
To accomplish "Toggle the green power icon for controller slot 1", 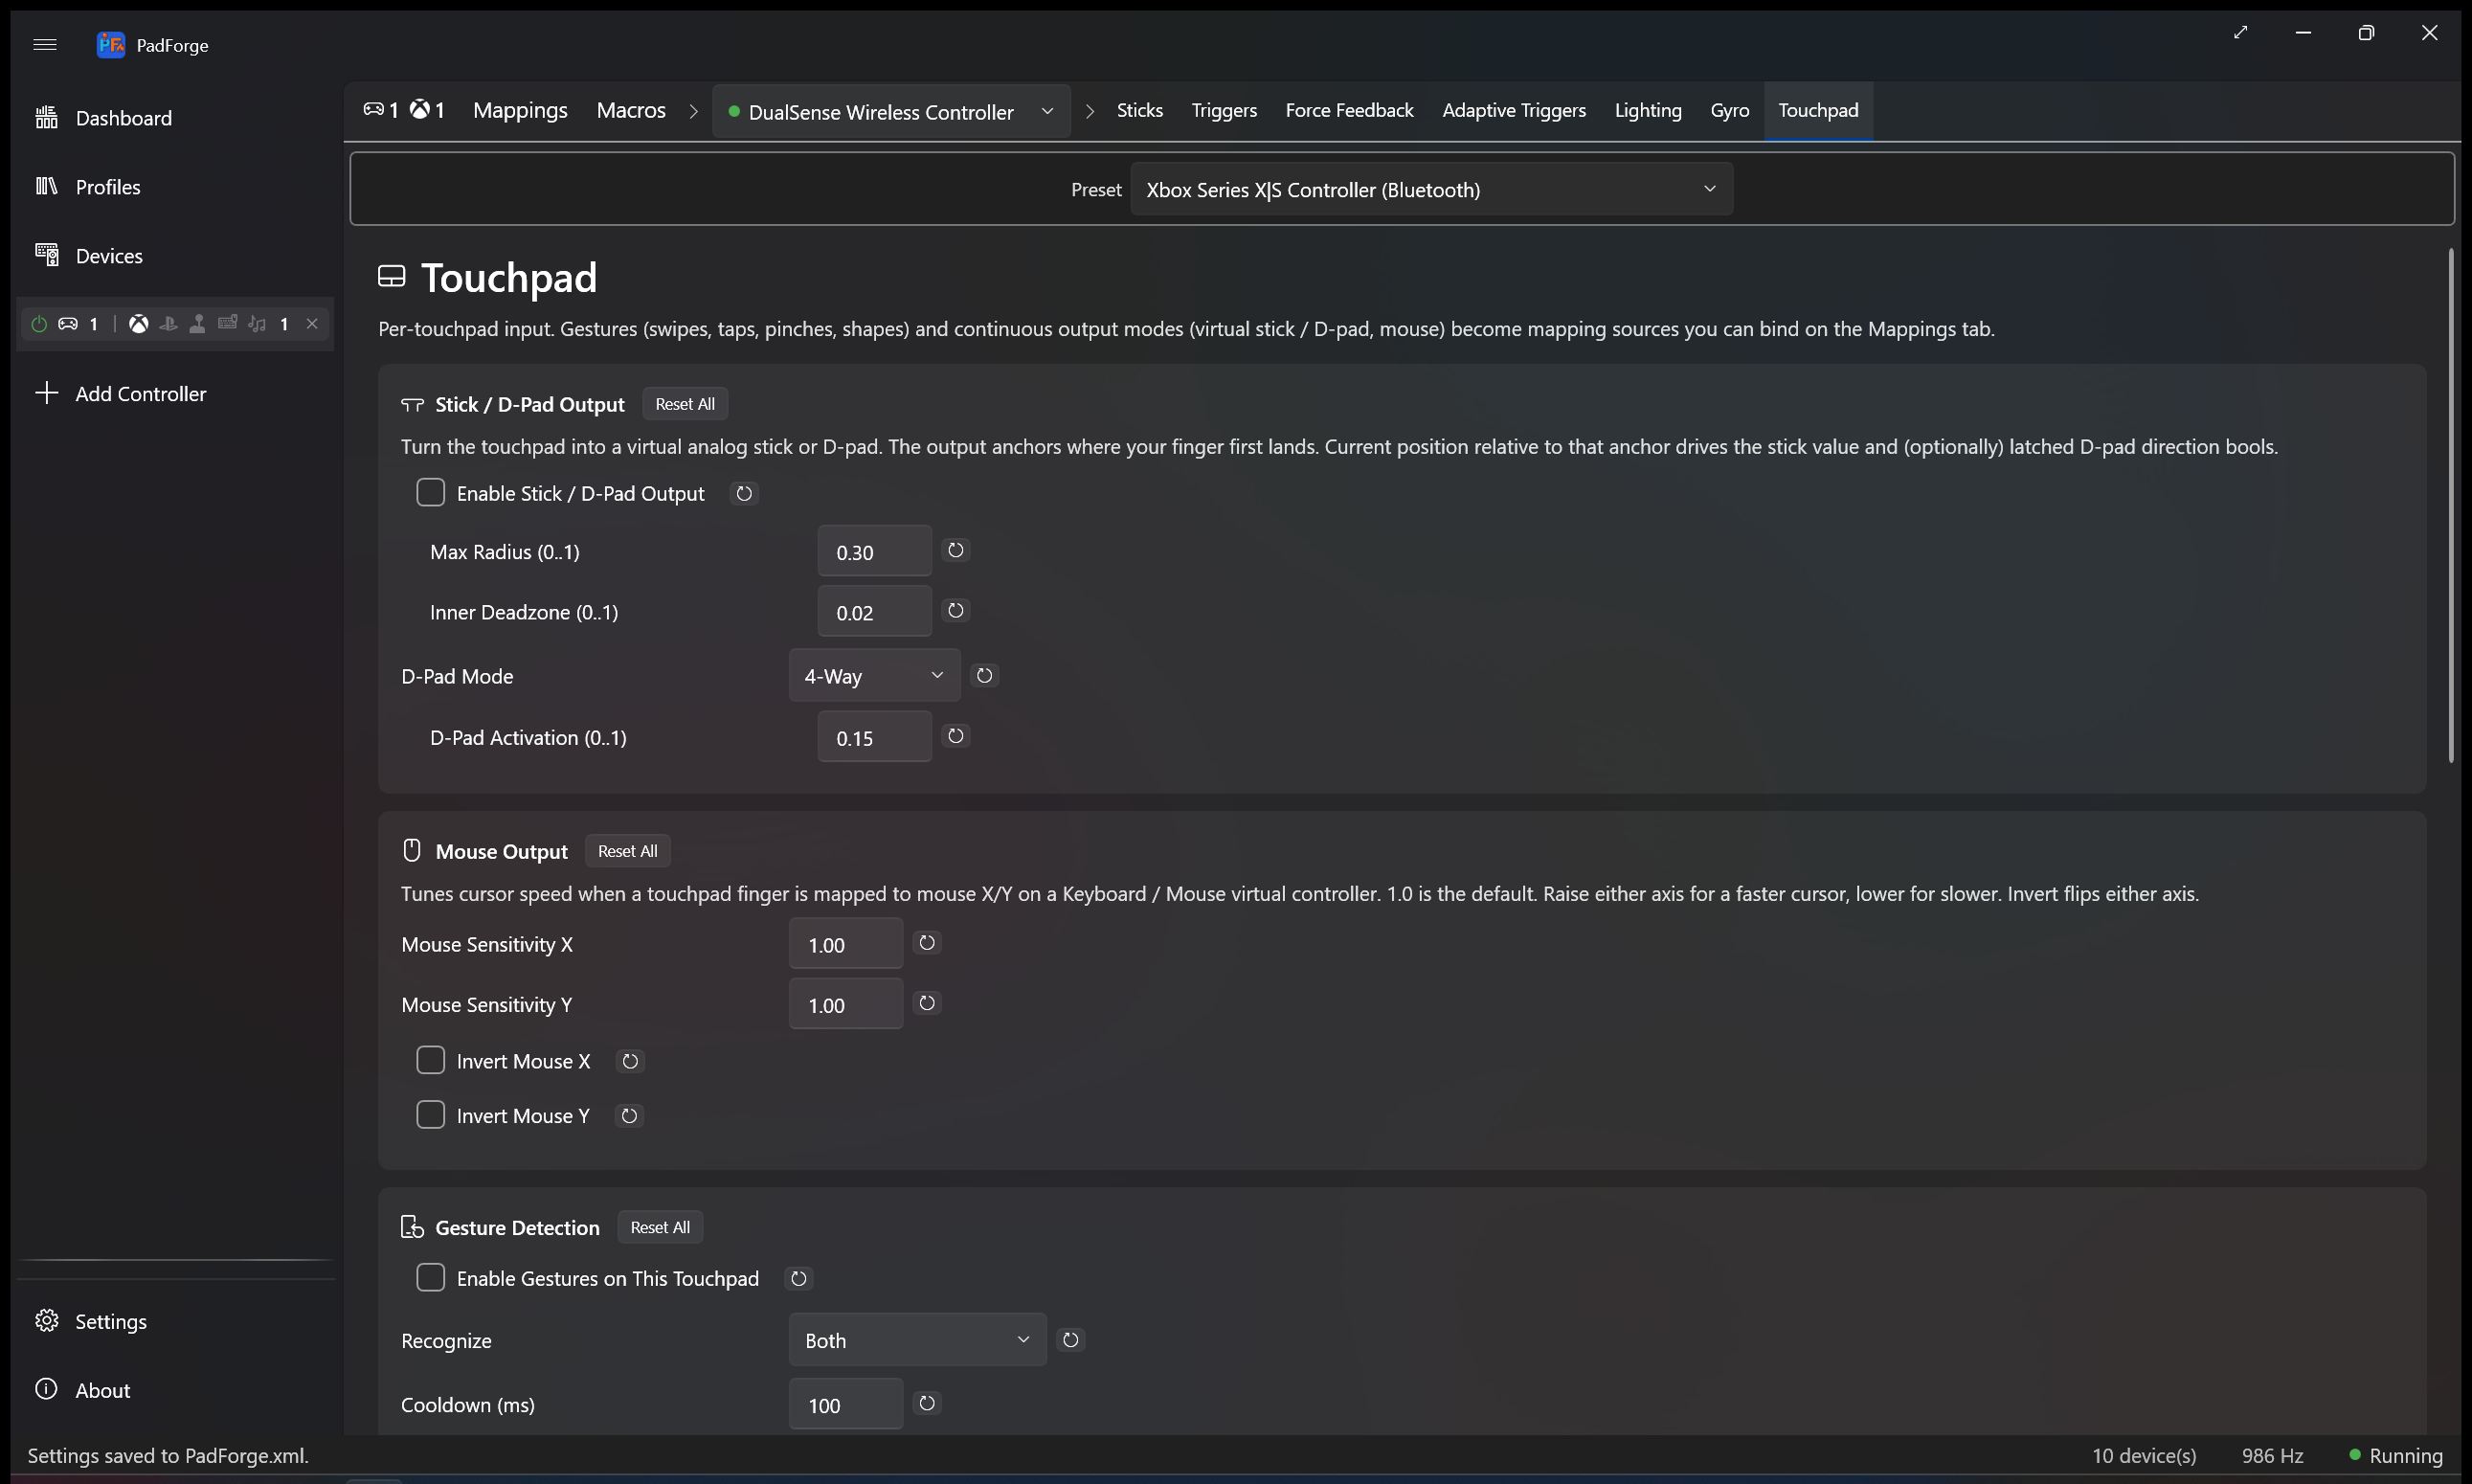I will tap(39, 324).
